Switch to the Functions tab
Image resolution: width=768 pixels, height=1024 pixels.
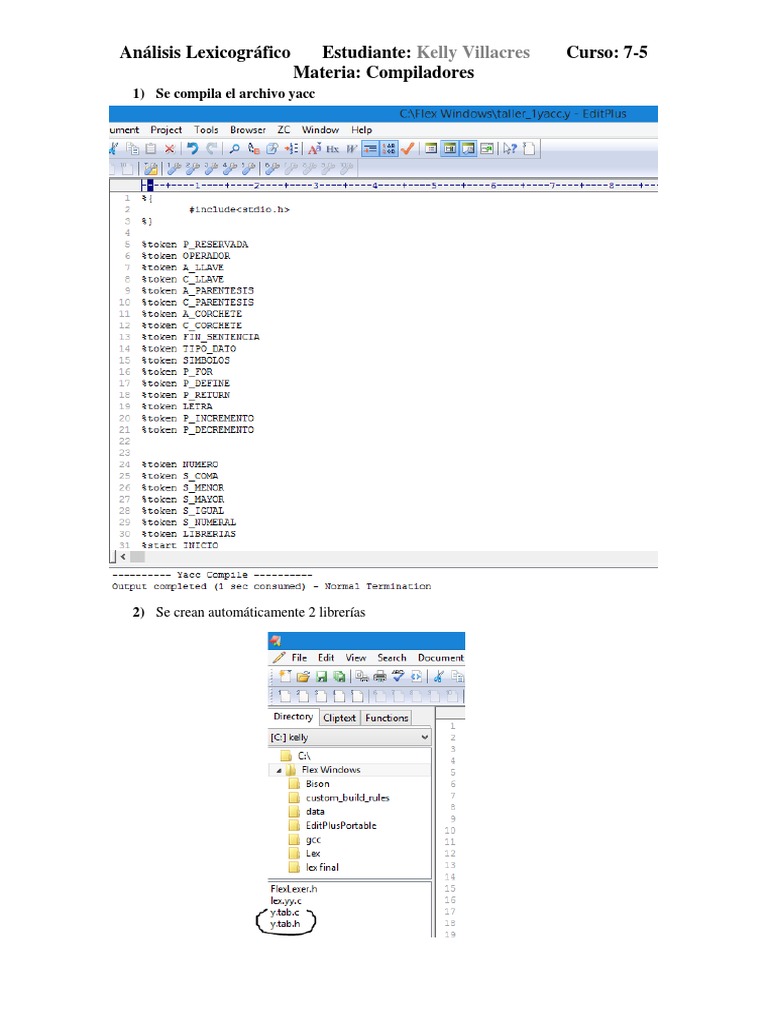[387, 718]
